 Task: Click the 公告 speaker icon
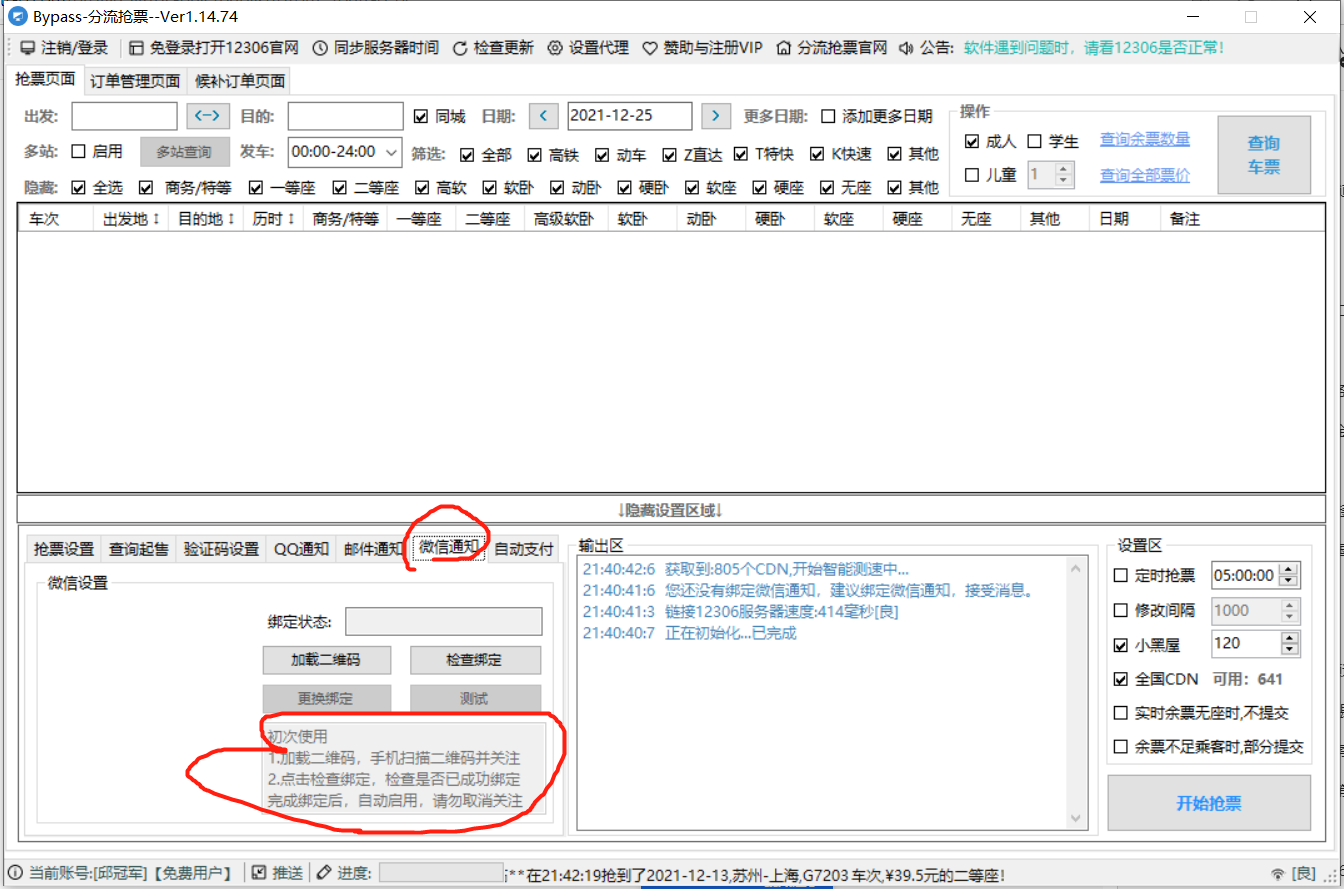pyautogui.click(x=906, y=48)
